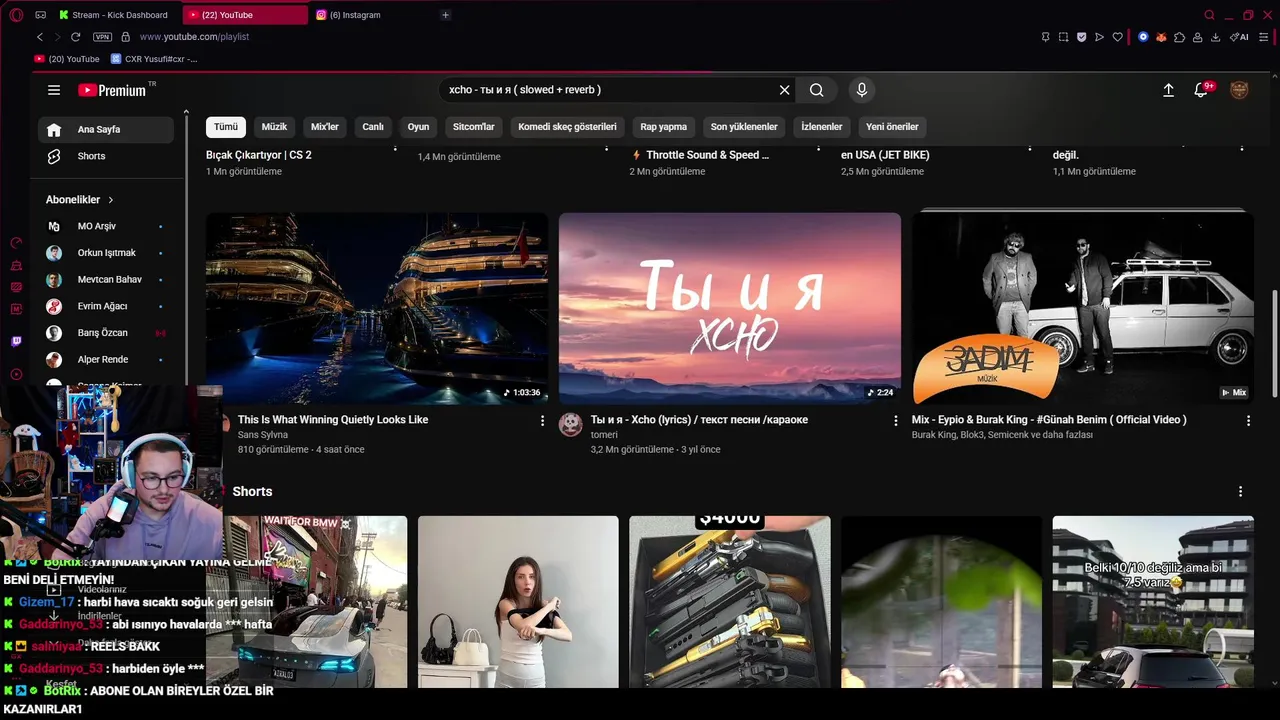The height and width of the screenshot is (720, 1280).
Task: Open the player icon in Opera sidebar
Action: (x=16, y=375)
